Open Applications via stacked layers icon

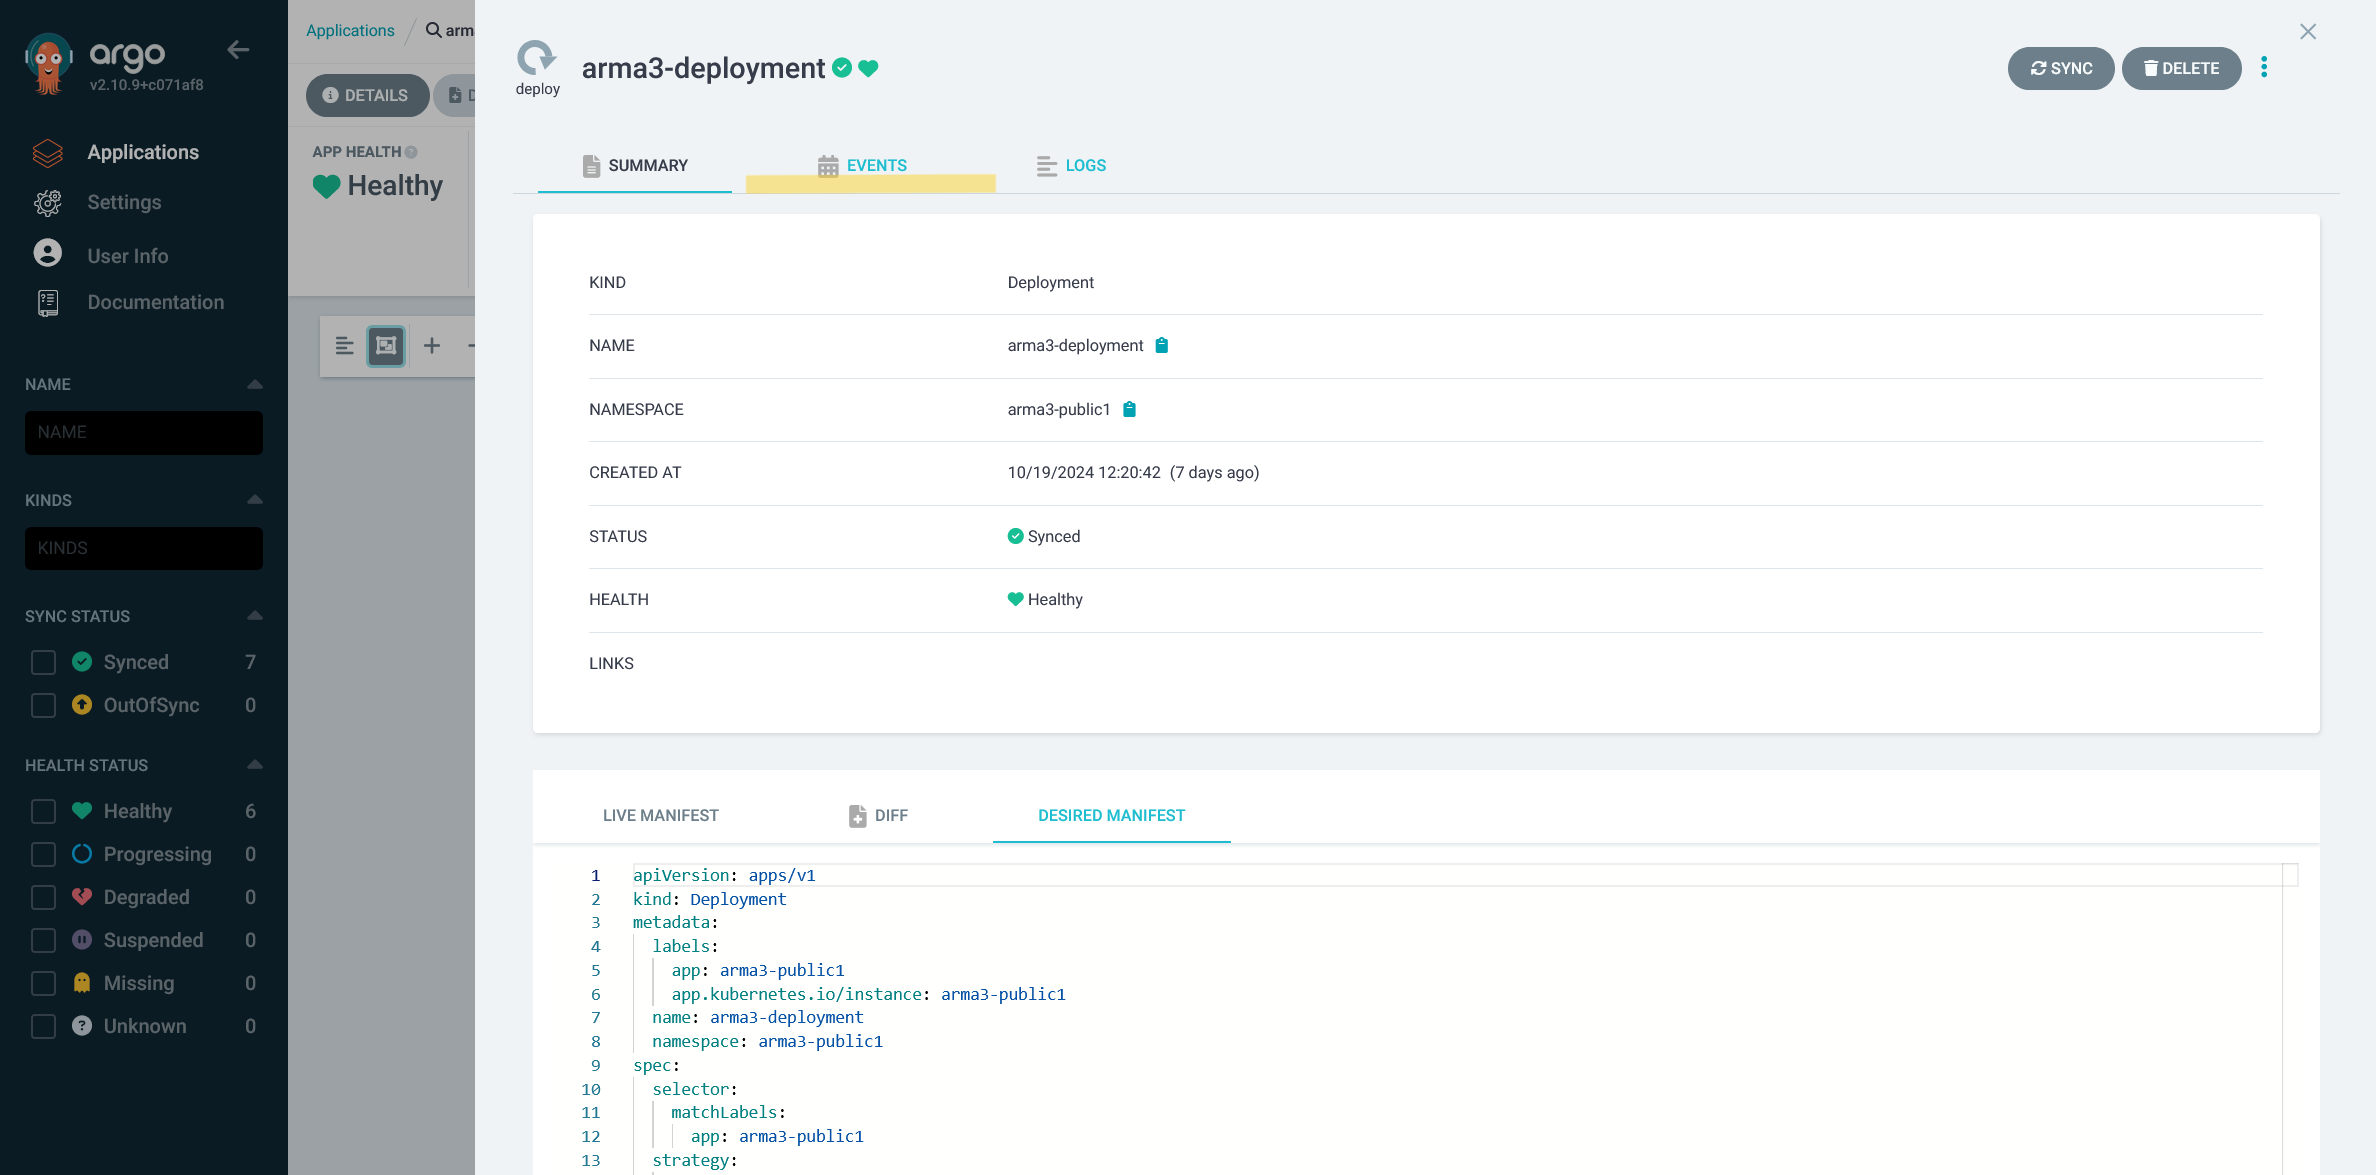point(48,152)
